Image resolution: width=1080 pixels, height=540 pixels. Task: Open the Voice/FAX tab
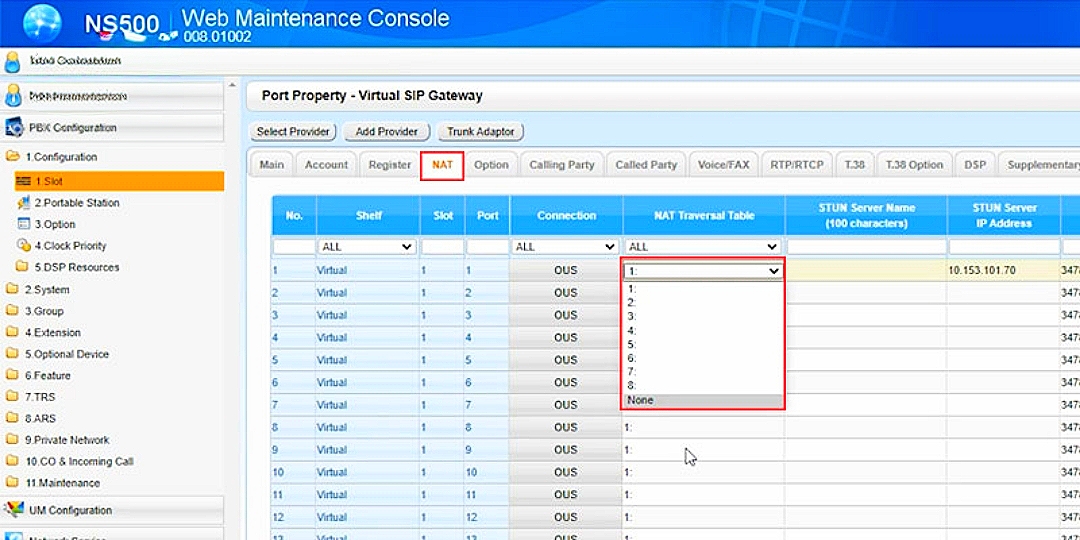pyautogui.click(x=723, y=165)
